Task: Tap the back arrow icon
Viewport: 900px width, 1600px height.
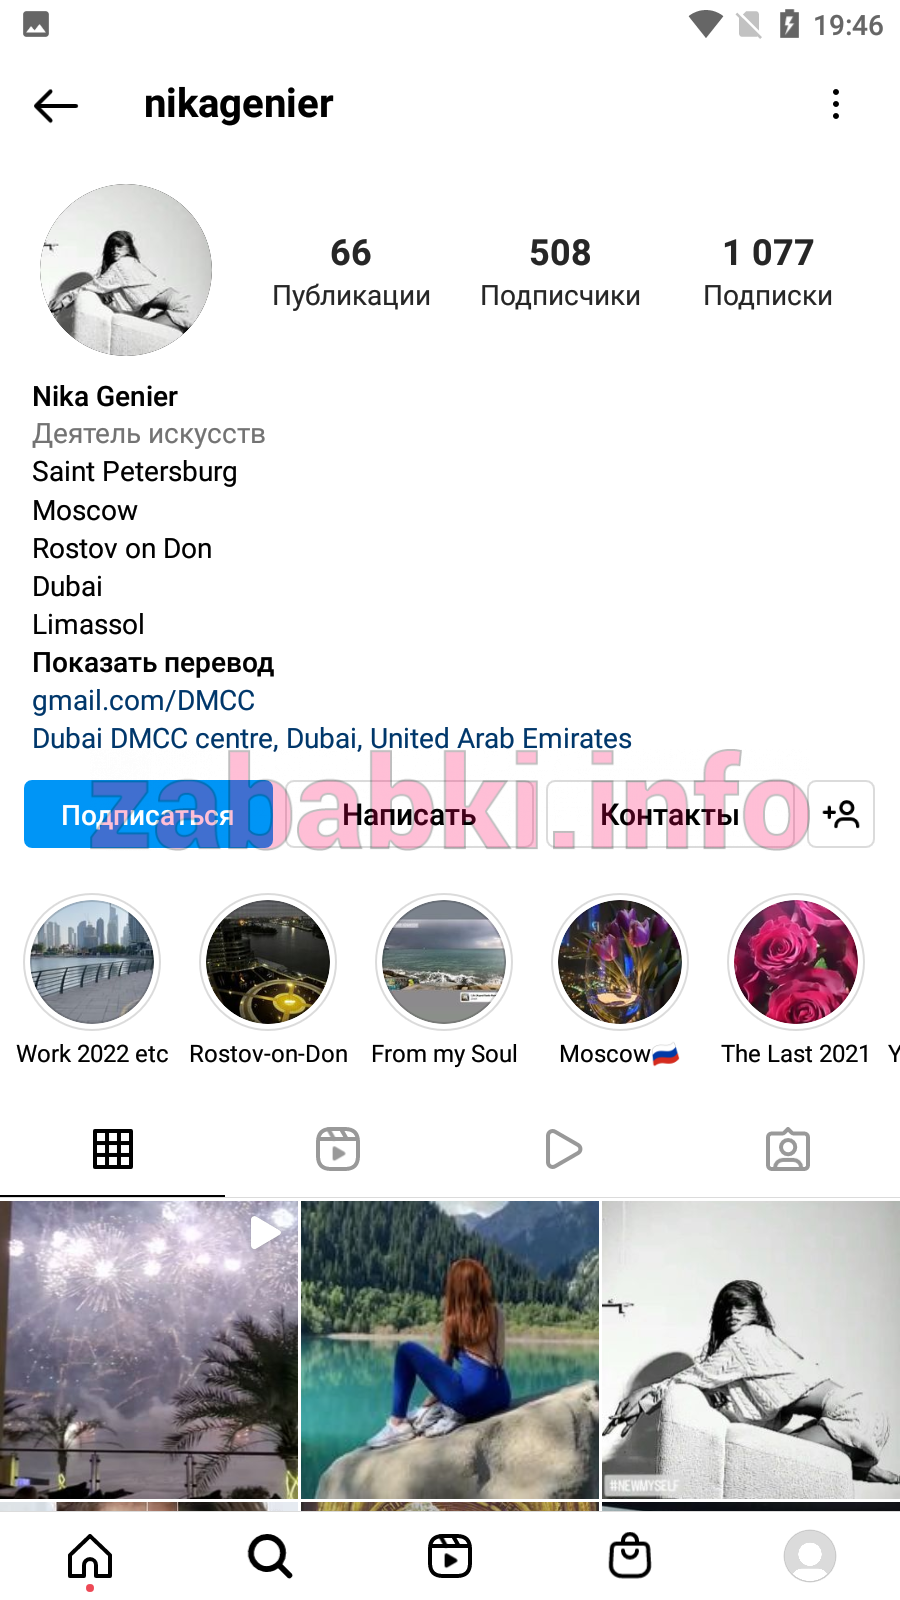Action: point(56,105)
